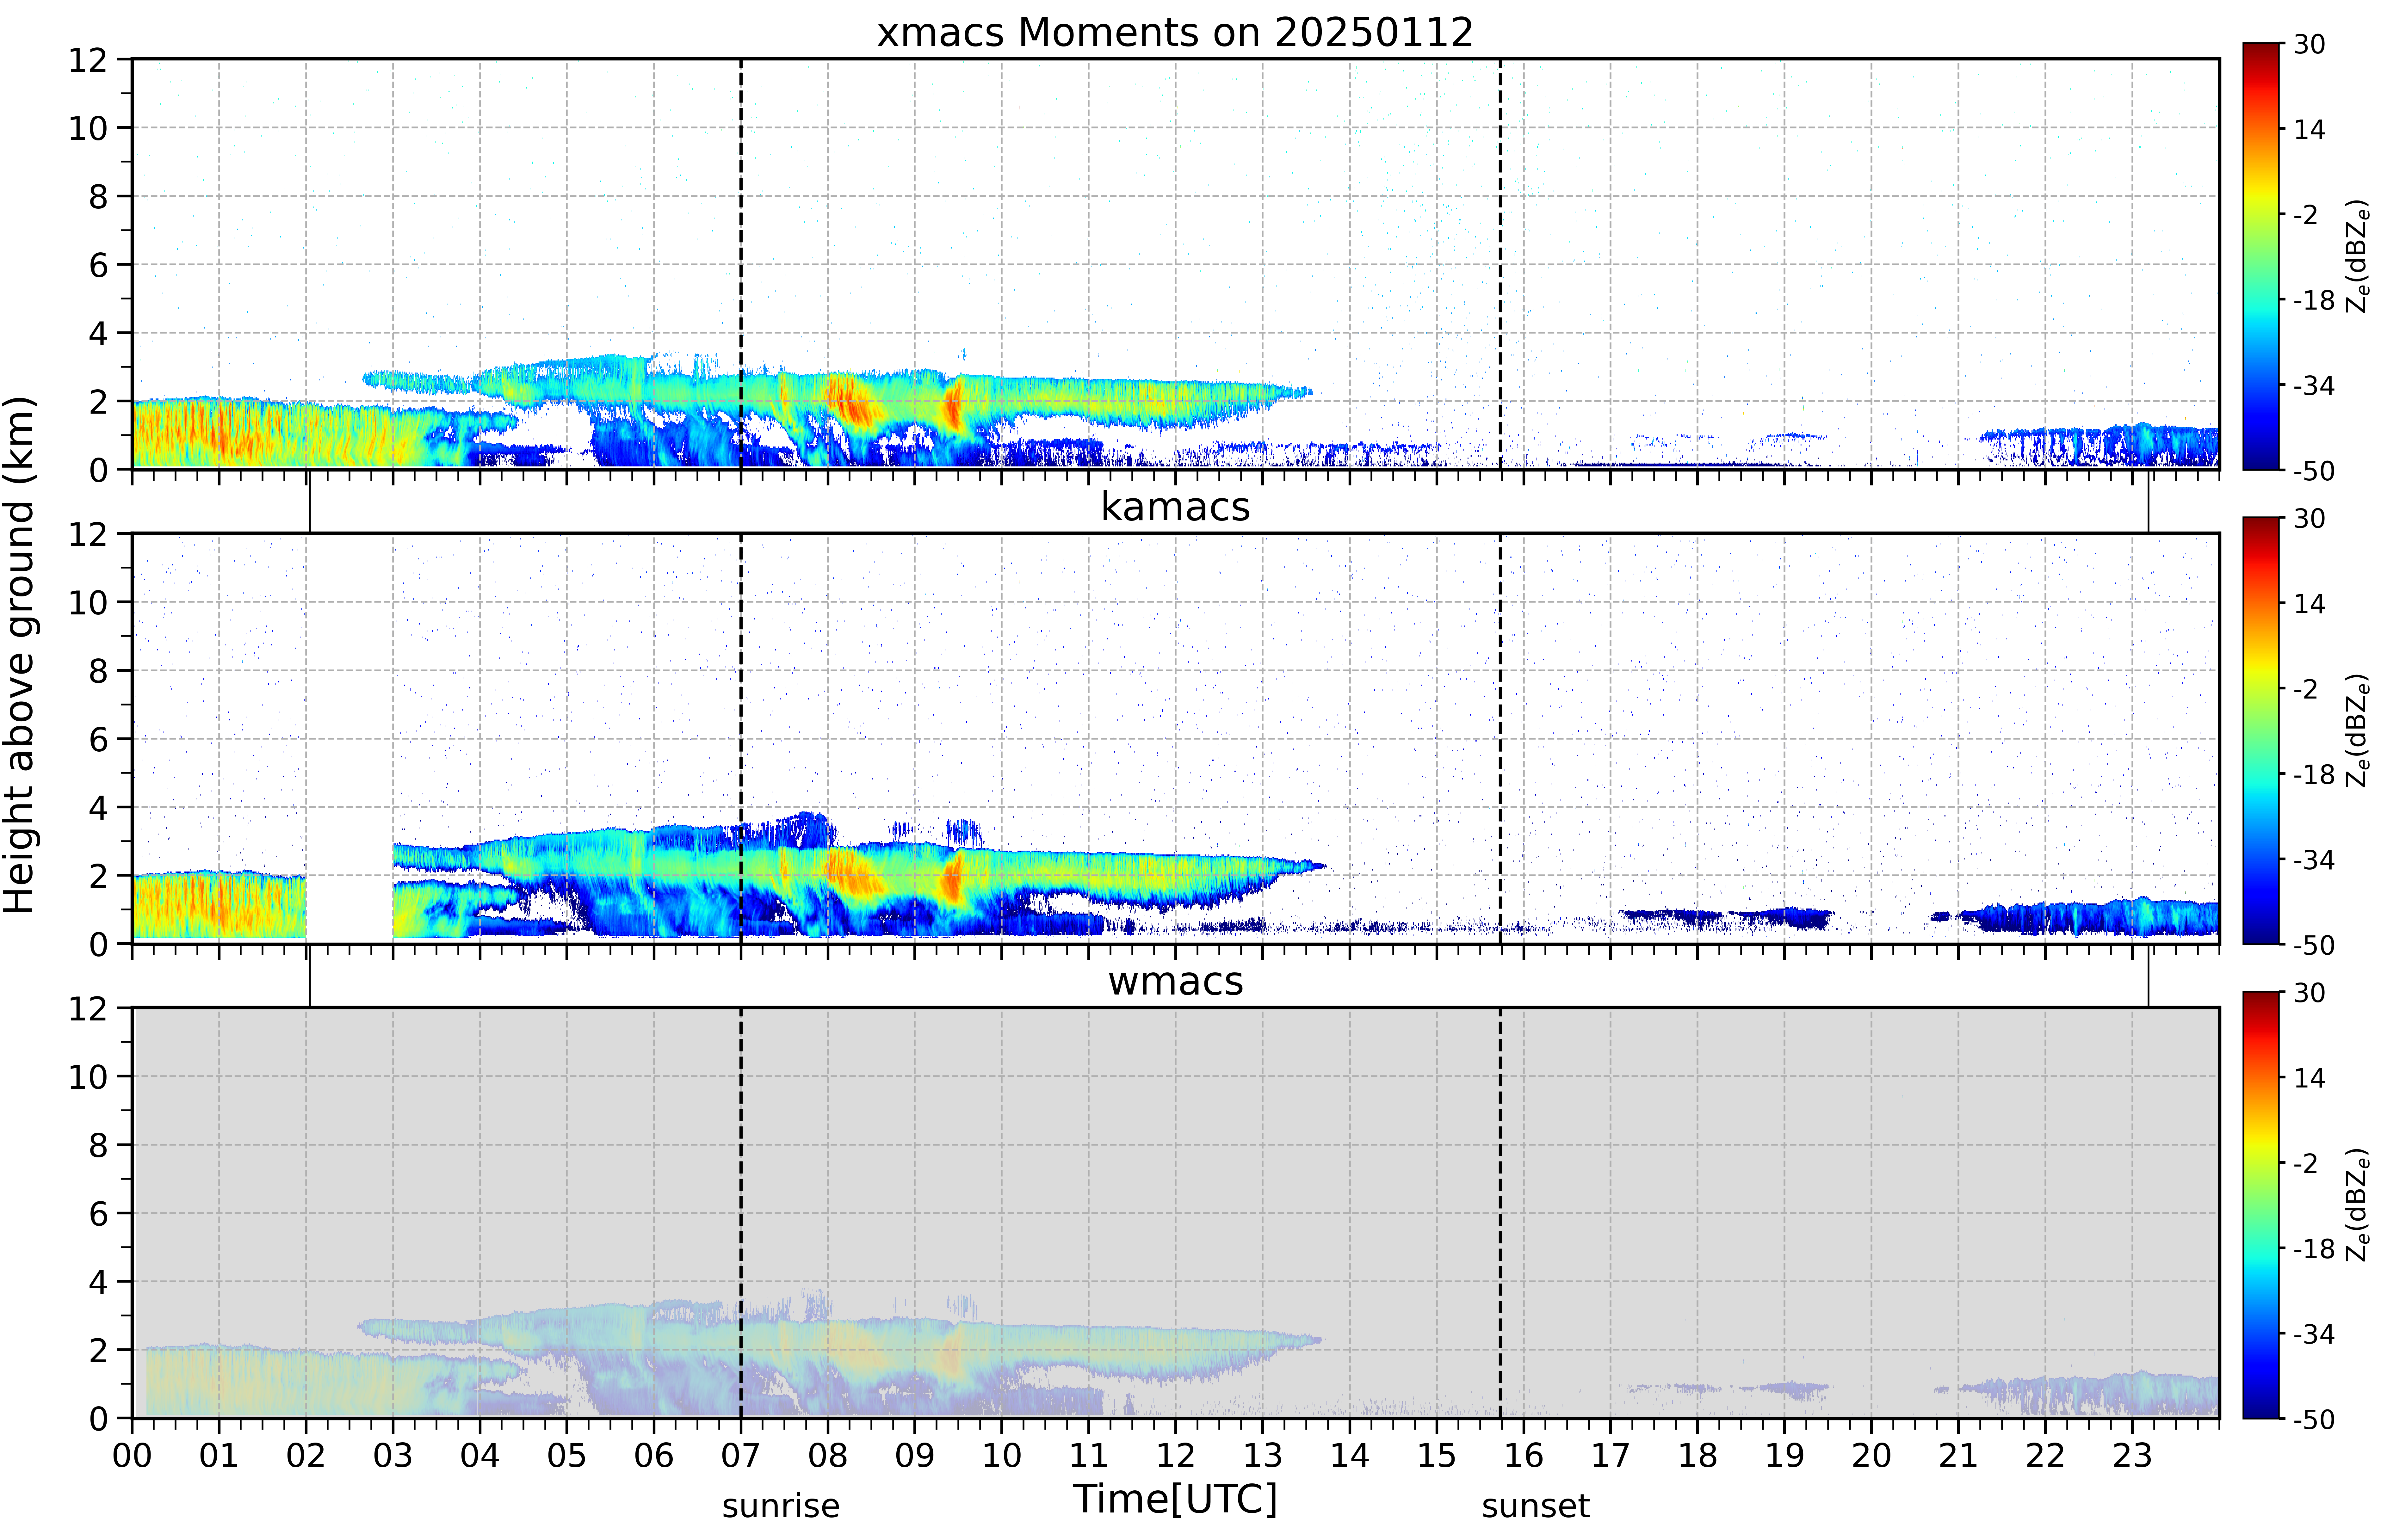Click the sunrise dashed line in the wmacs panel
Image resolution: width=2387 pixels, height=1540 pixels.
[741, 1213]
